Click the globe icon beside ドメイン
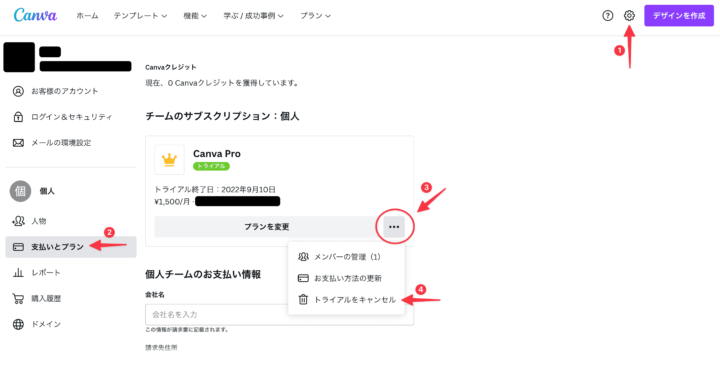This screenshot has width=720, height=370. pyautogui.click(x=18, y=325)
